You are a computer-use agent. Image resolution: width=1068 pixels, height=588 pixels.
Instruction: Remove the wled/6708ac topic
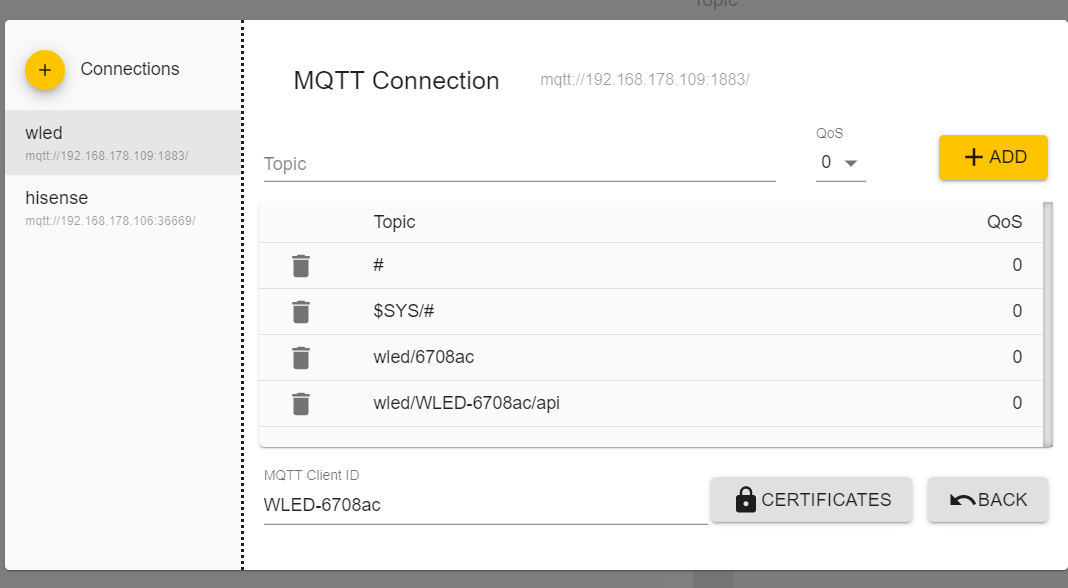click(x=301, y=358)
